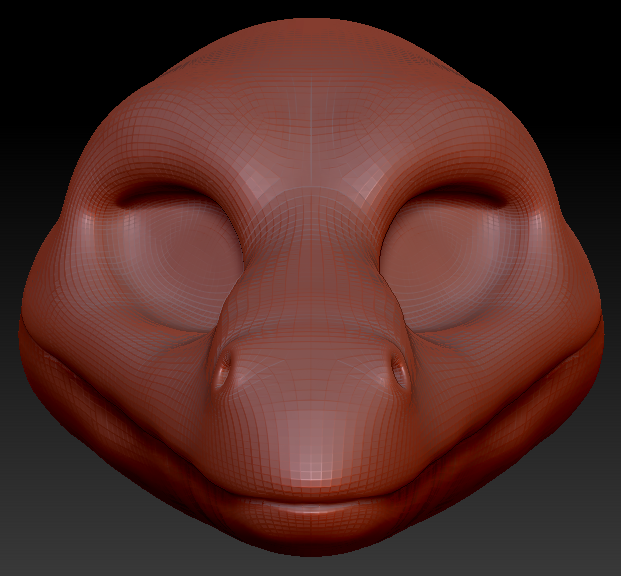The image size is (621, 576).
Task: Click the dark brow crease above the right eye
Action: tap(460, 192)
